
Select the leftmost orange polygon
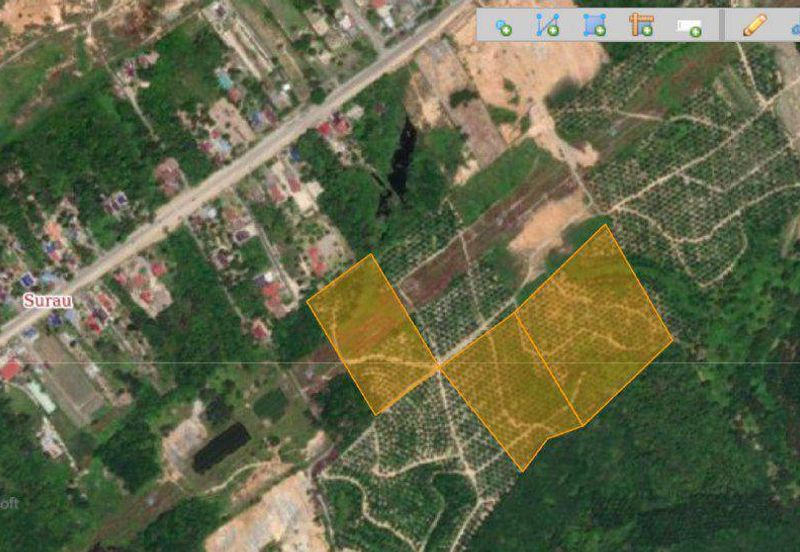[x=372, y=332]
